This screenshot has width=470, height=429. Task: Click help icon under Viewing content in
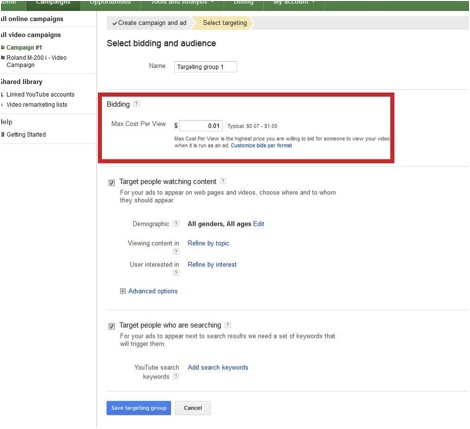click(176, 251)
